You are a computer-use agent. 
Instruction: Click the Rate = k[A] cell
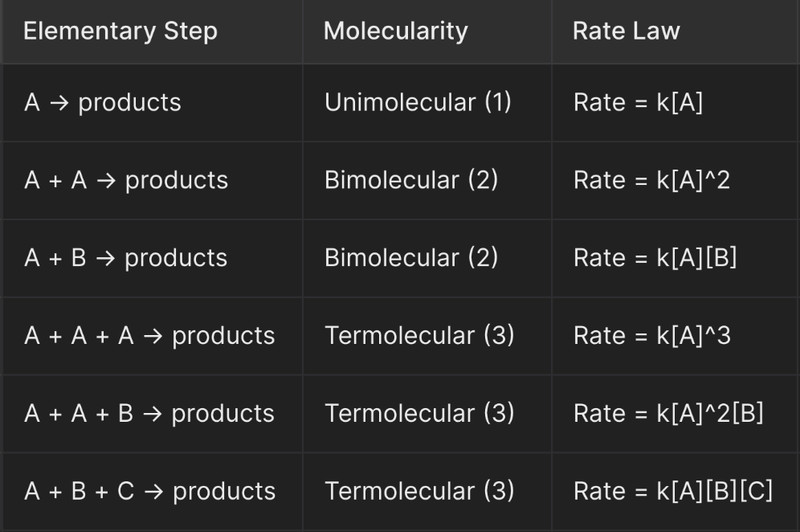pos(638,102)
